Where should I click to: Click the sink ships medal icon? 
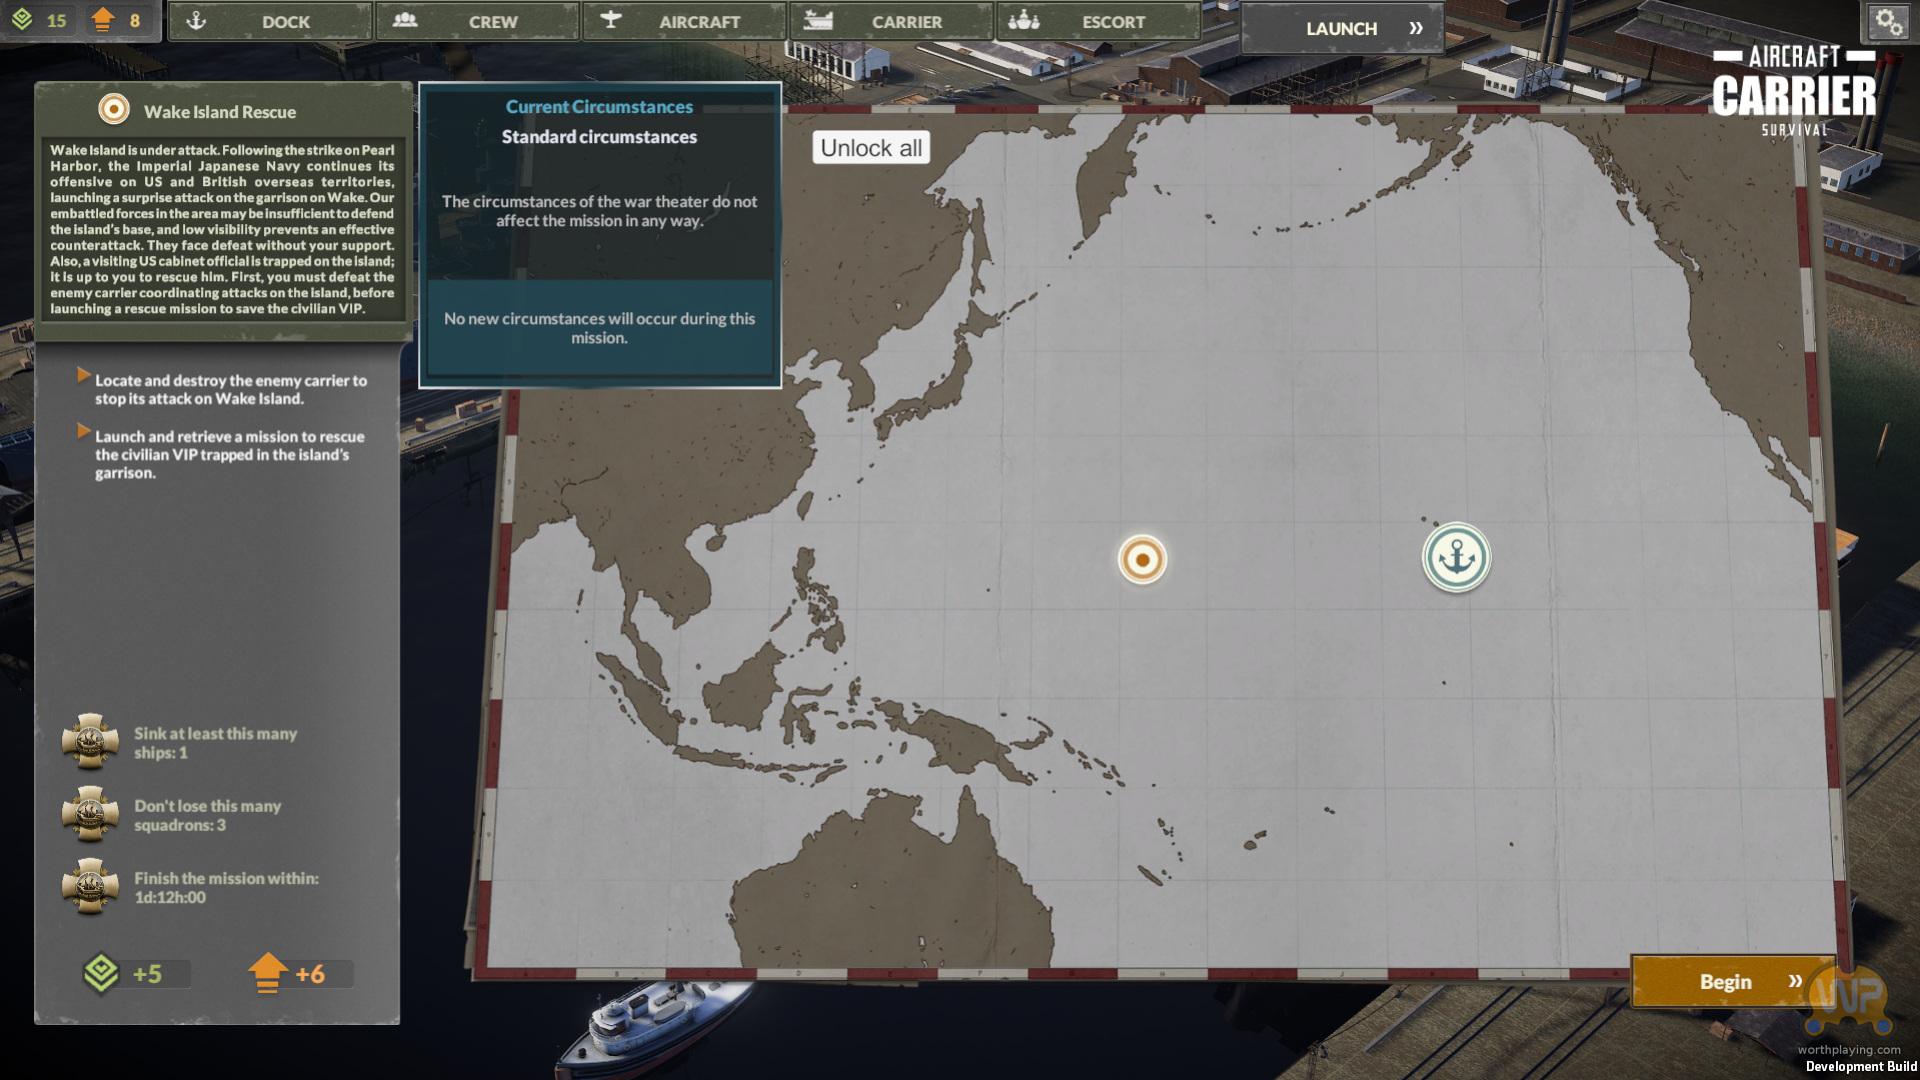(x=90, y=741)
